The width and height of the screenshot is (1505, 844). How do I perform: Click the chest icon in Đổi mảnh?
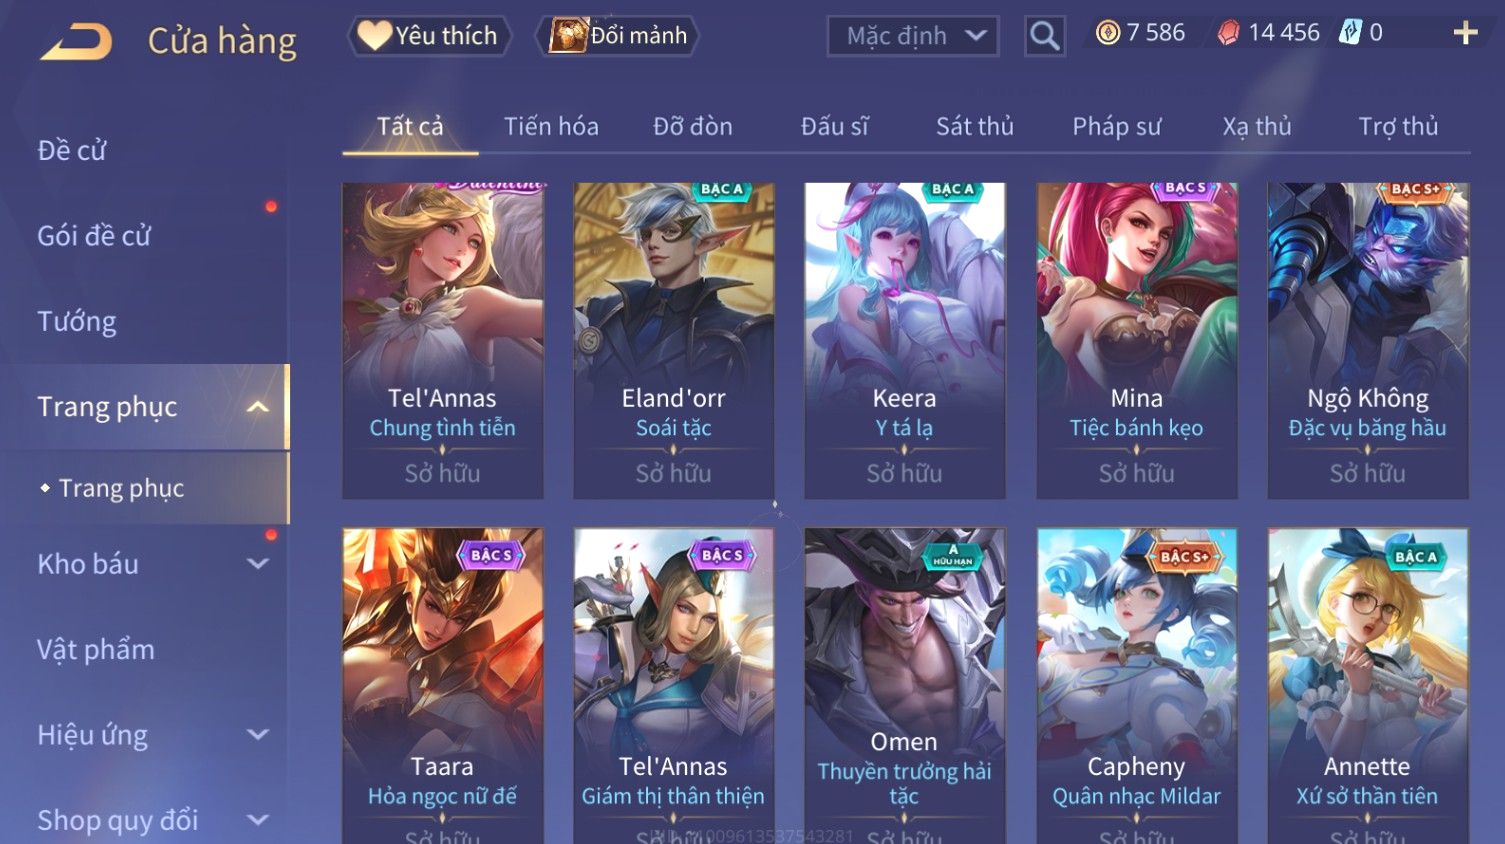click(x=567, y=35)
